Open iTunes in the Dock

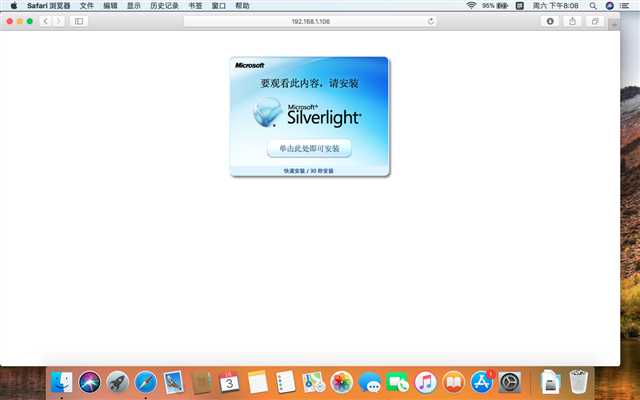click(426, 382)
